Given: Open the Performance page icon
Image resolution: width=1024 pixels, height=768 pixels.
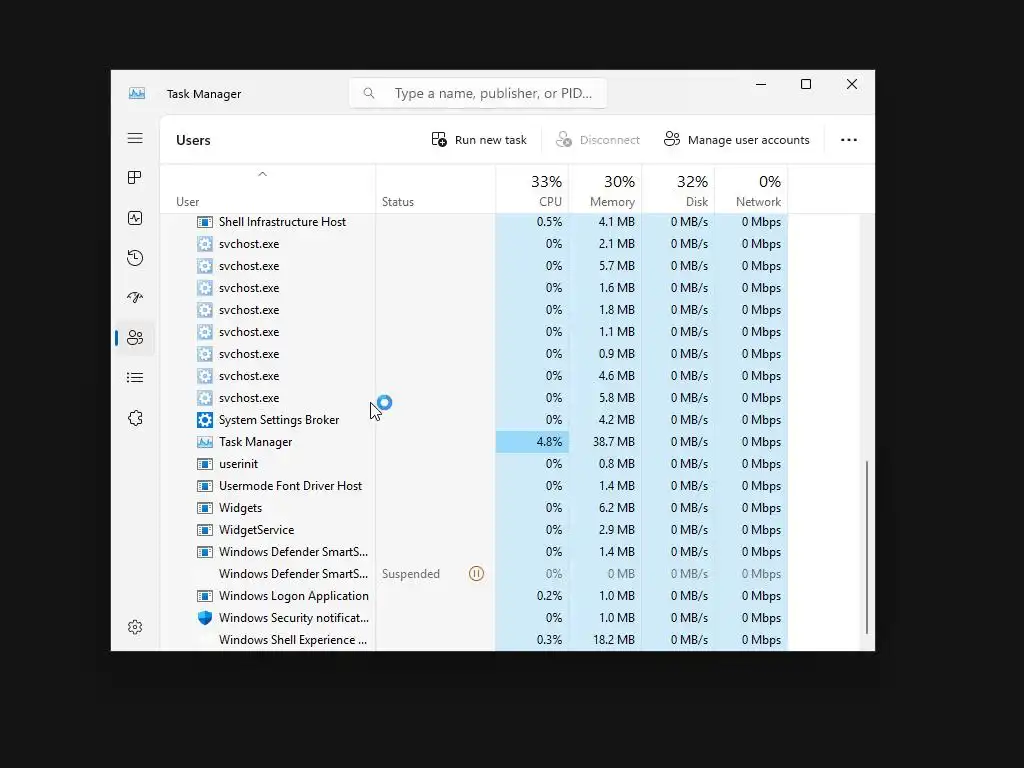Looking at the screenshot, I should click(135, 218).
